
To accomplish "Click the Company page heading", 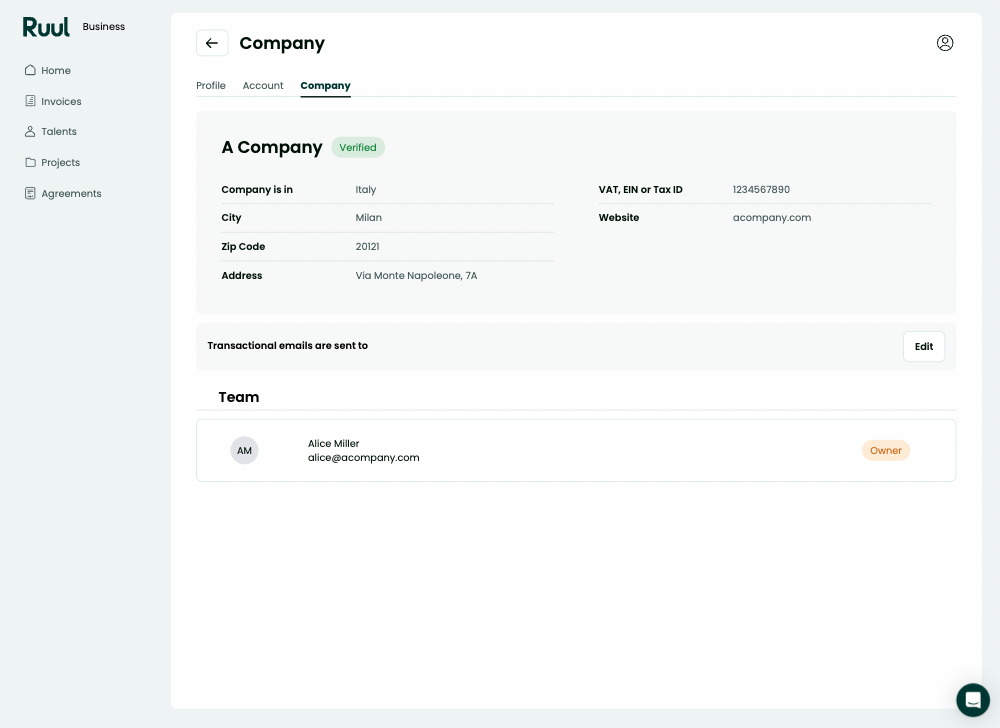I will [282, 43].
